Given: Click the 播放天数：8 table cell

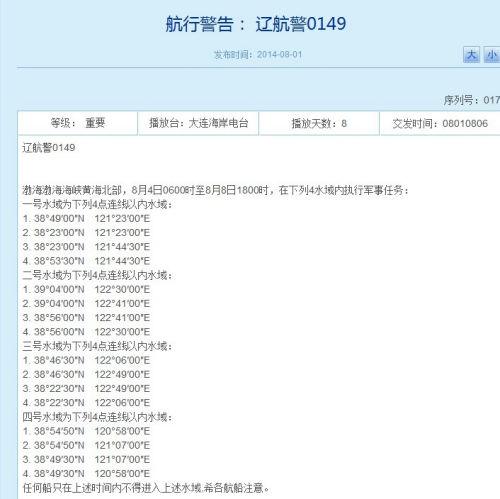Looking at the screenshot, I should 319,123.
